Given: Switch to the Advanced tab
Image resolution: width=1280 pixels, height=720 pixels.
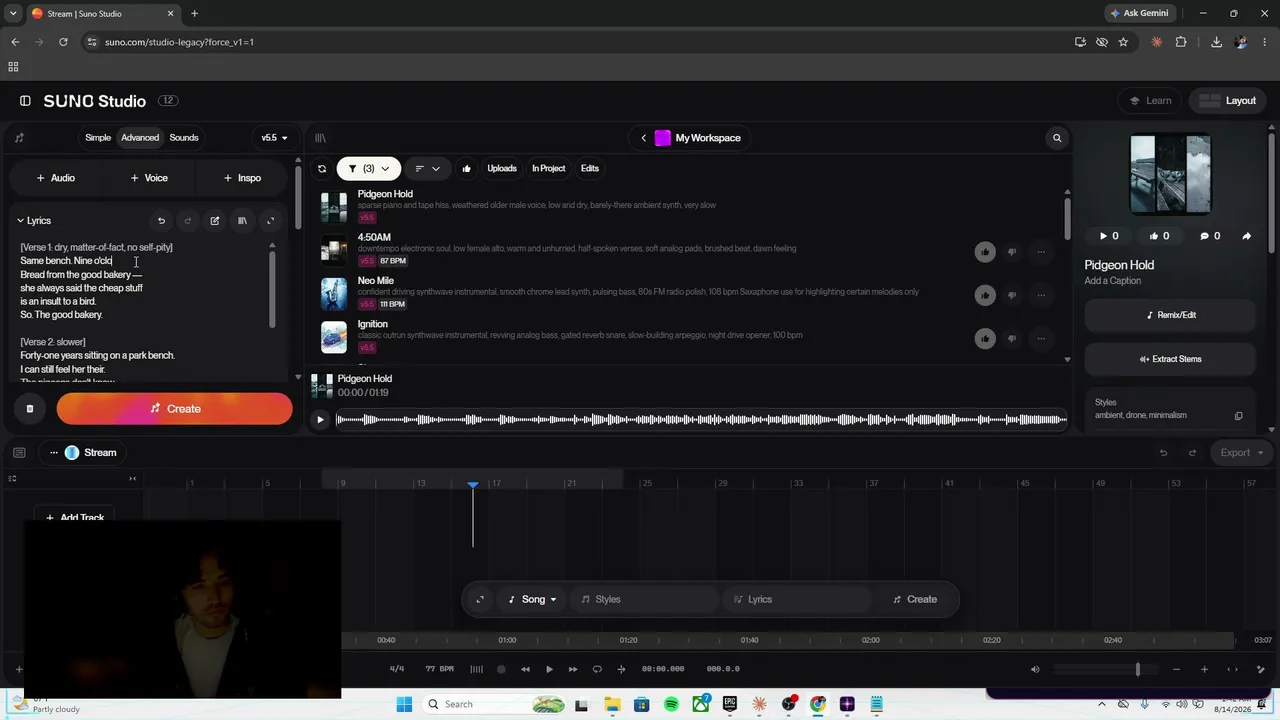Looking at the screenshot, I should pos(140,138).
